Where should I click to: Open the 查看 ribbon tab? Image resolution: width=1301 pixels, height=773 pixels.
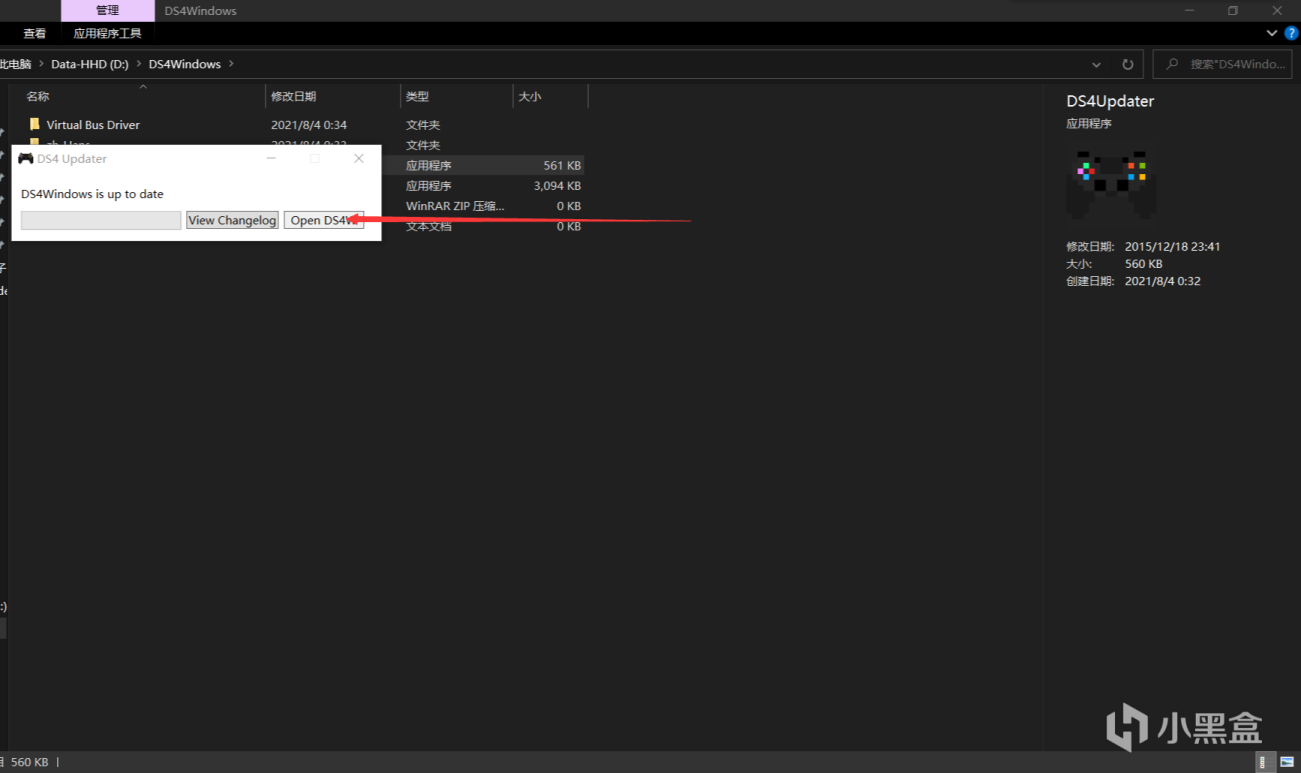(x=35, y=33)
